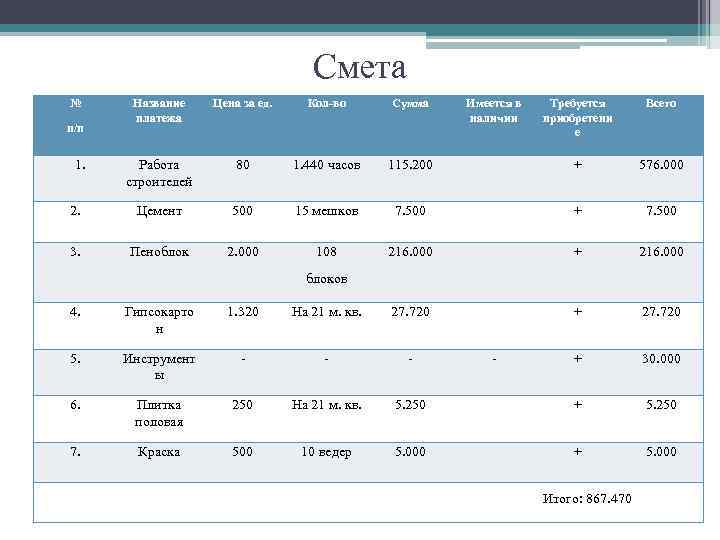Click the "1.440 часов" quantity cell
Screen dimensions: 720x540
pyautogui.click(x=326, y=165)
